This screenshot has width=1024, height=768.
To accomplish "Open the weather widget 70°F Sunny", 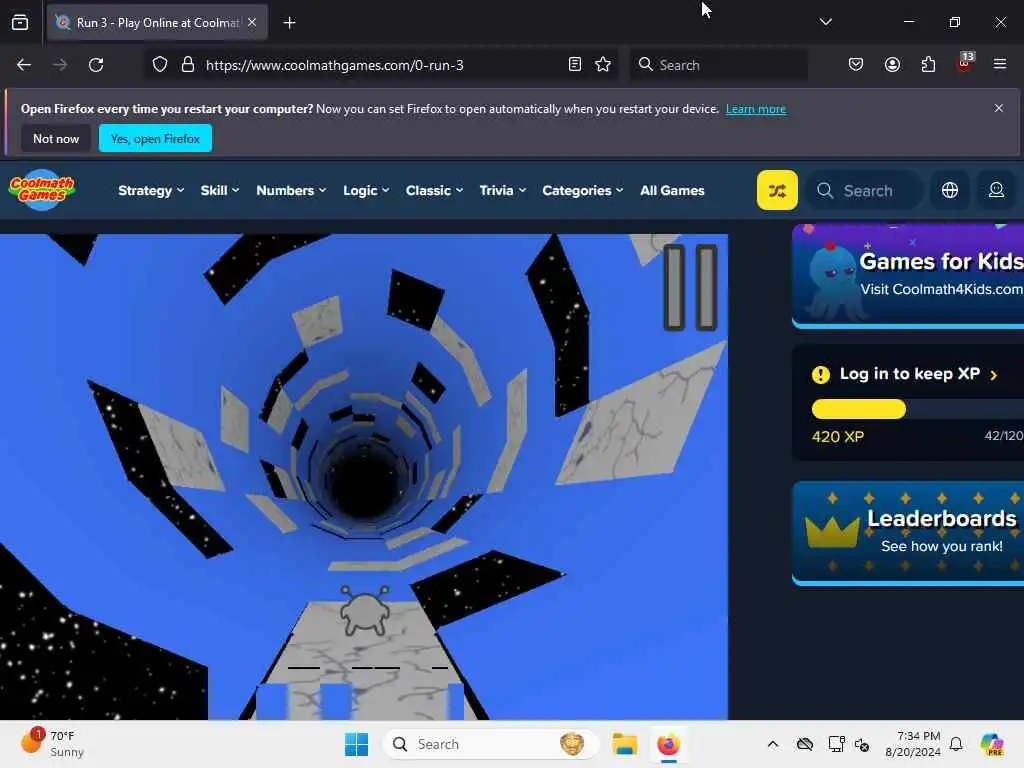I will pyautogui.click(x=52, y=744).
